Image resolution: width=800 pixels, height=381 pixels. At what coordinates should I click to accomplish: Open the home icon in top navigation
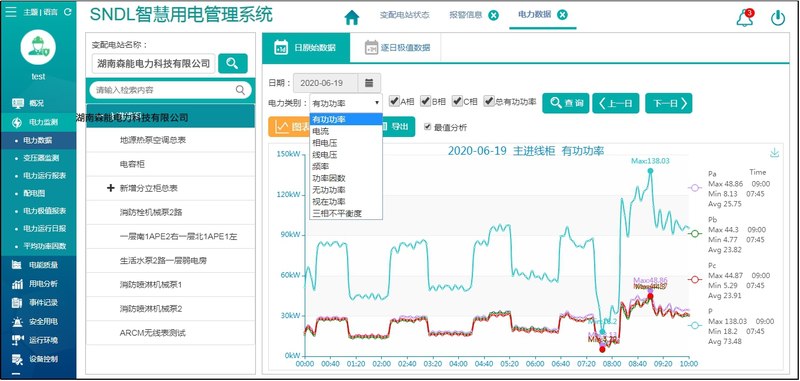coord(352,17)
